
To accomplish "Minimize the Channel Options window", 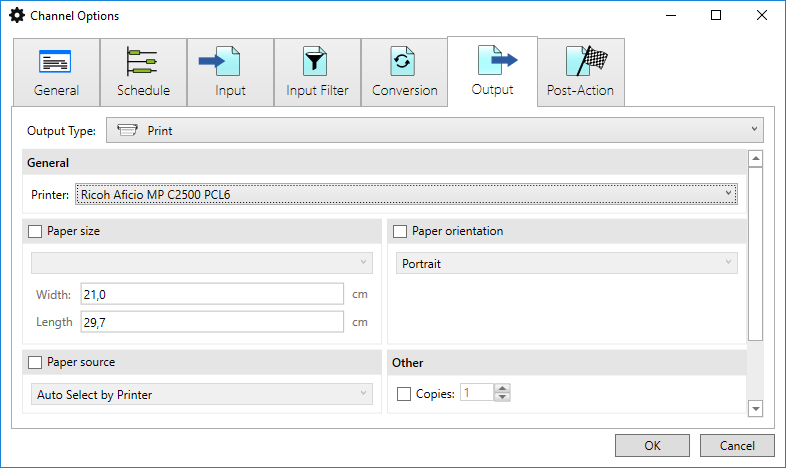I will [x=671, y=16].
